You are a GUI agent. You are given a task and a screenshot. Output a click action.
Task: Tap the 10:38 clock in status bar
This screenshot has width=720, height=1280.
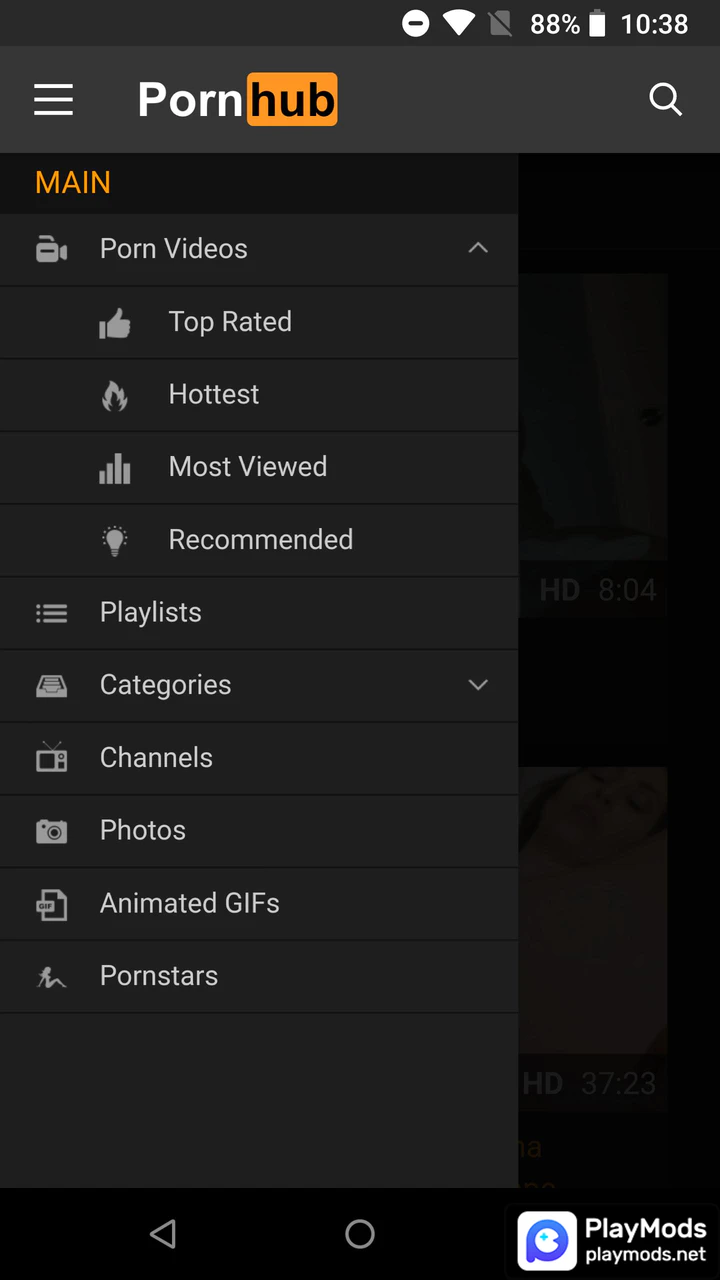654,24
